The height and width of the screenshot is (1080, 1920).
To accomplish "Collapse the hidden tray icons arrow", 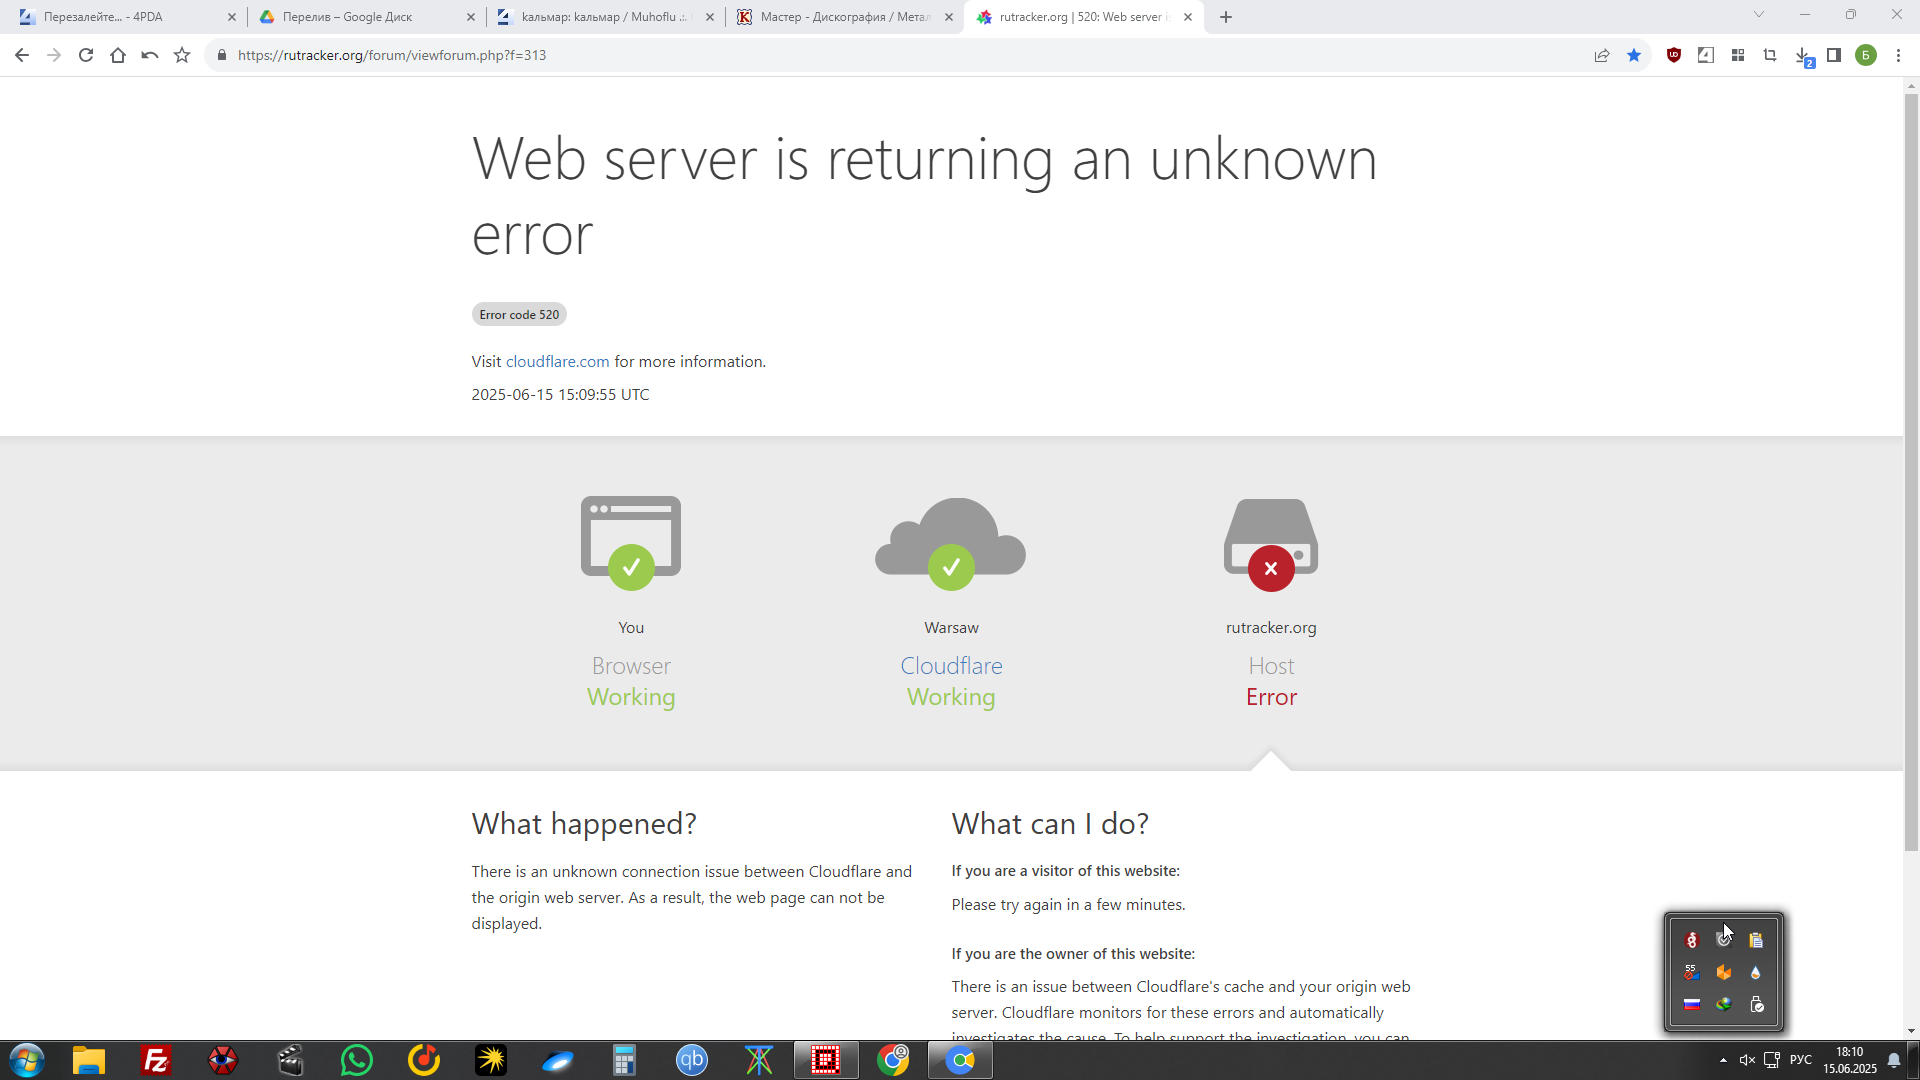I will pos(1723,1060).
